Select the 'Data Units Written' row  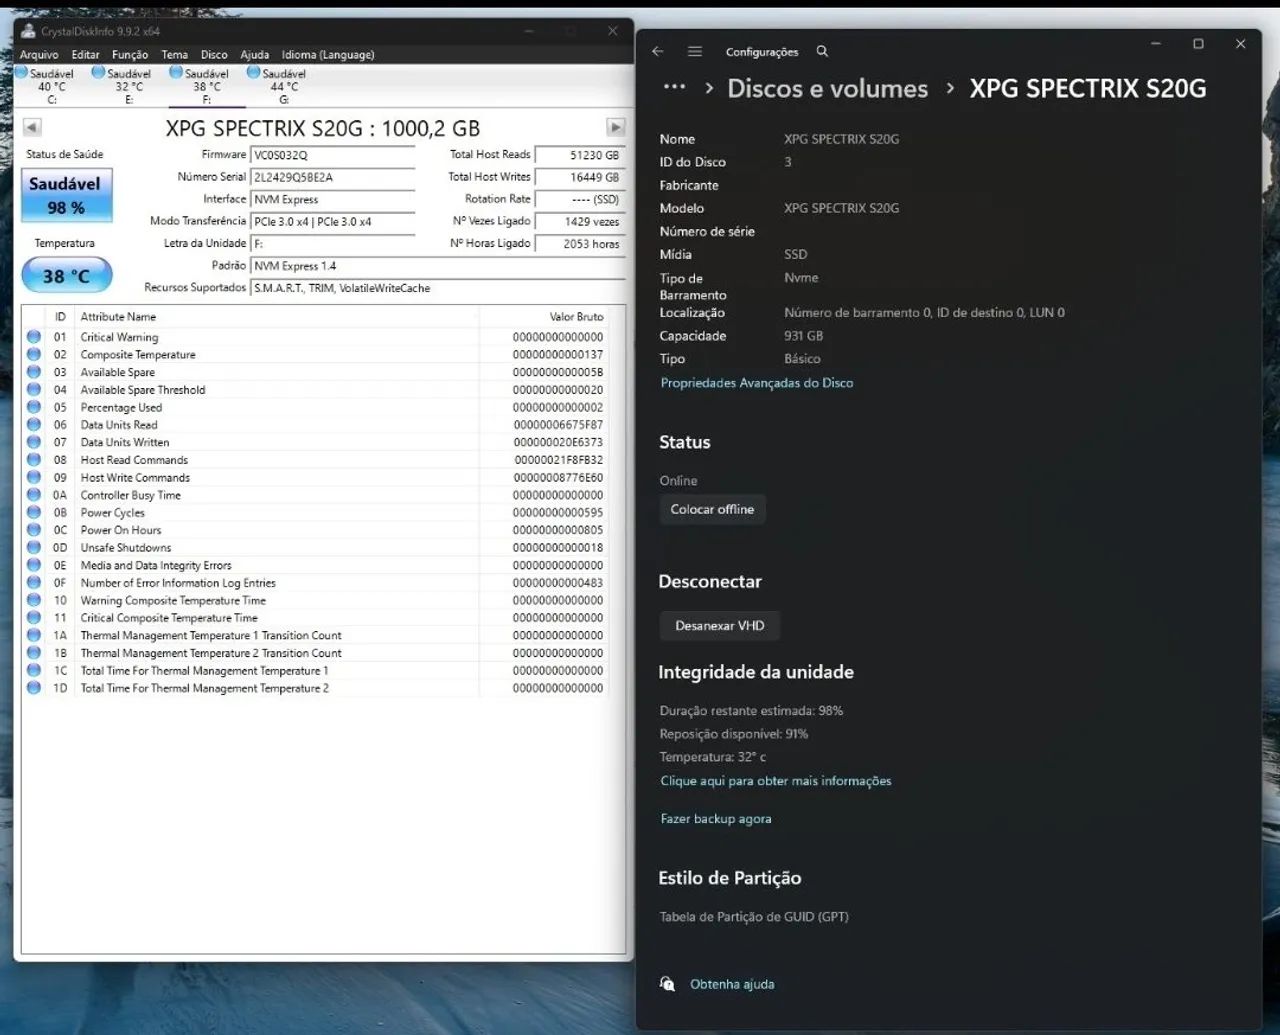315,442
